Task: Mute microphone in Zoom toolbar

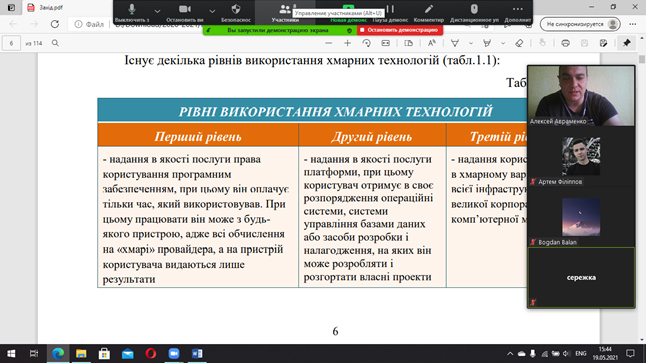Action: (132, 12)
